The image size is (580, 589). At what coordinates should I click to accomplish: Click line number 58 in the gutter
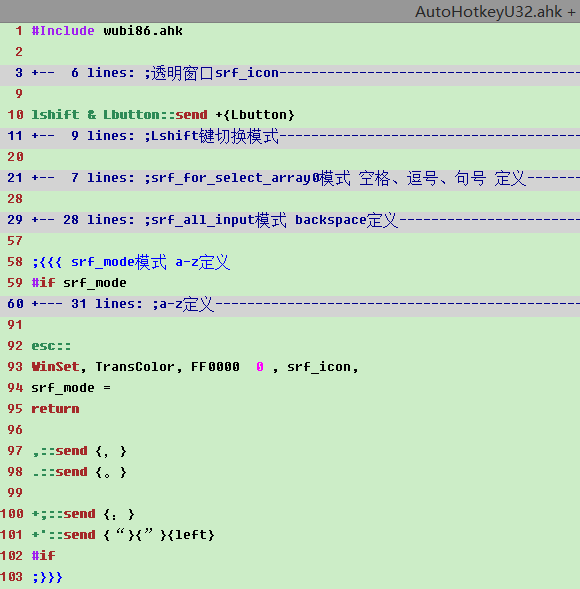[15, 262]
